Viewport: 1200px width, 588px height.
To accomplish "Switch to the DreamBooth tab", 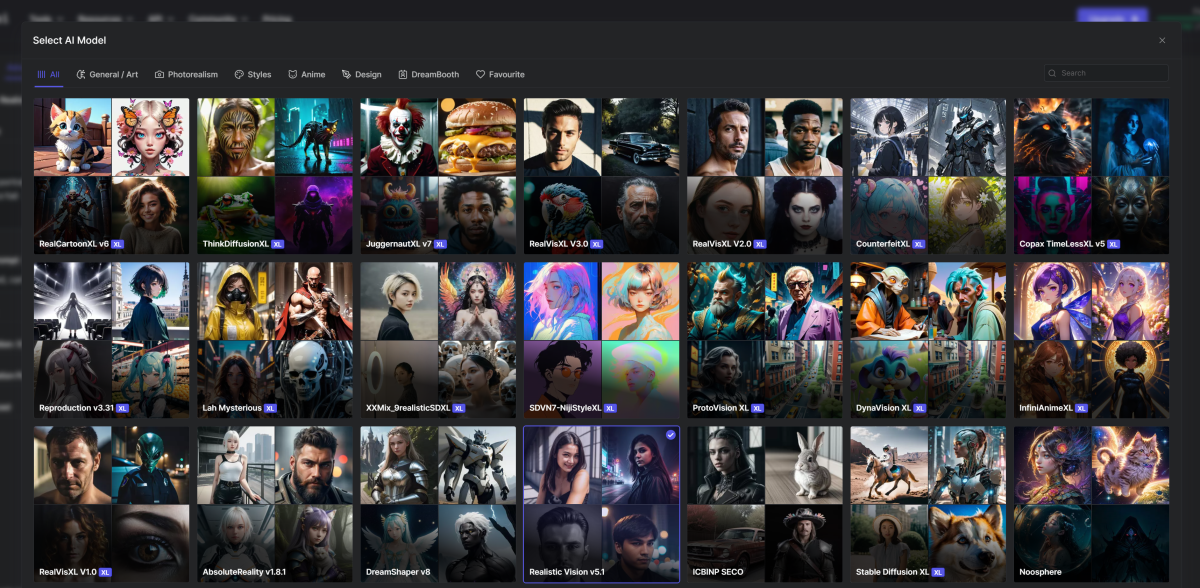I will point(429,74).
